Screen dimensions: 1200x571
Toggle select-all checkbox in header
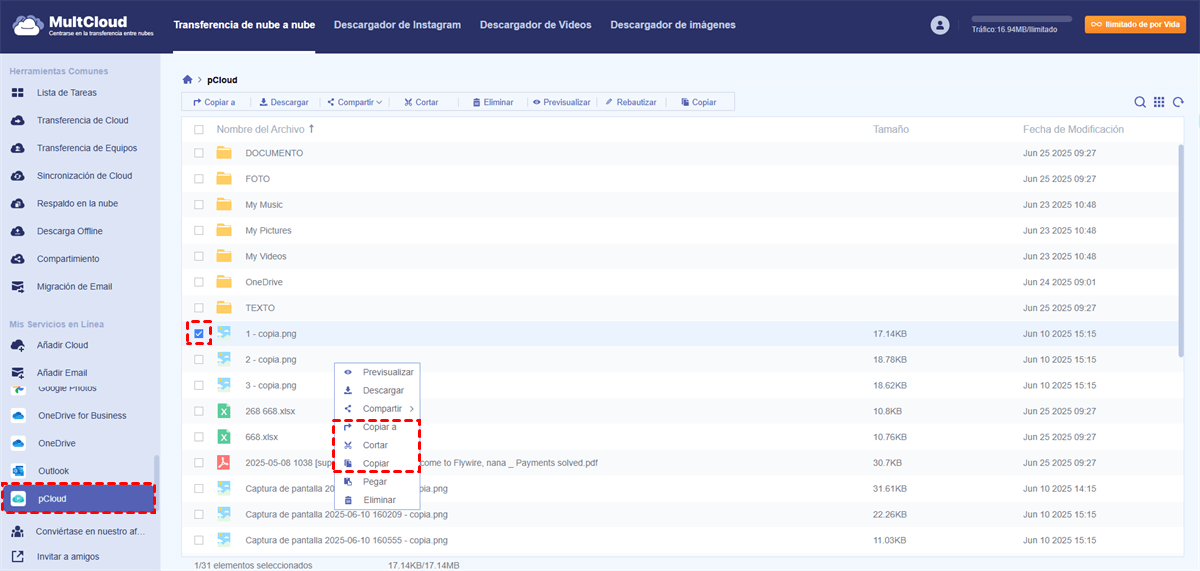pos(199,130)
